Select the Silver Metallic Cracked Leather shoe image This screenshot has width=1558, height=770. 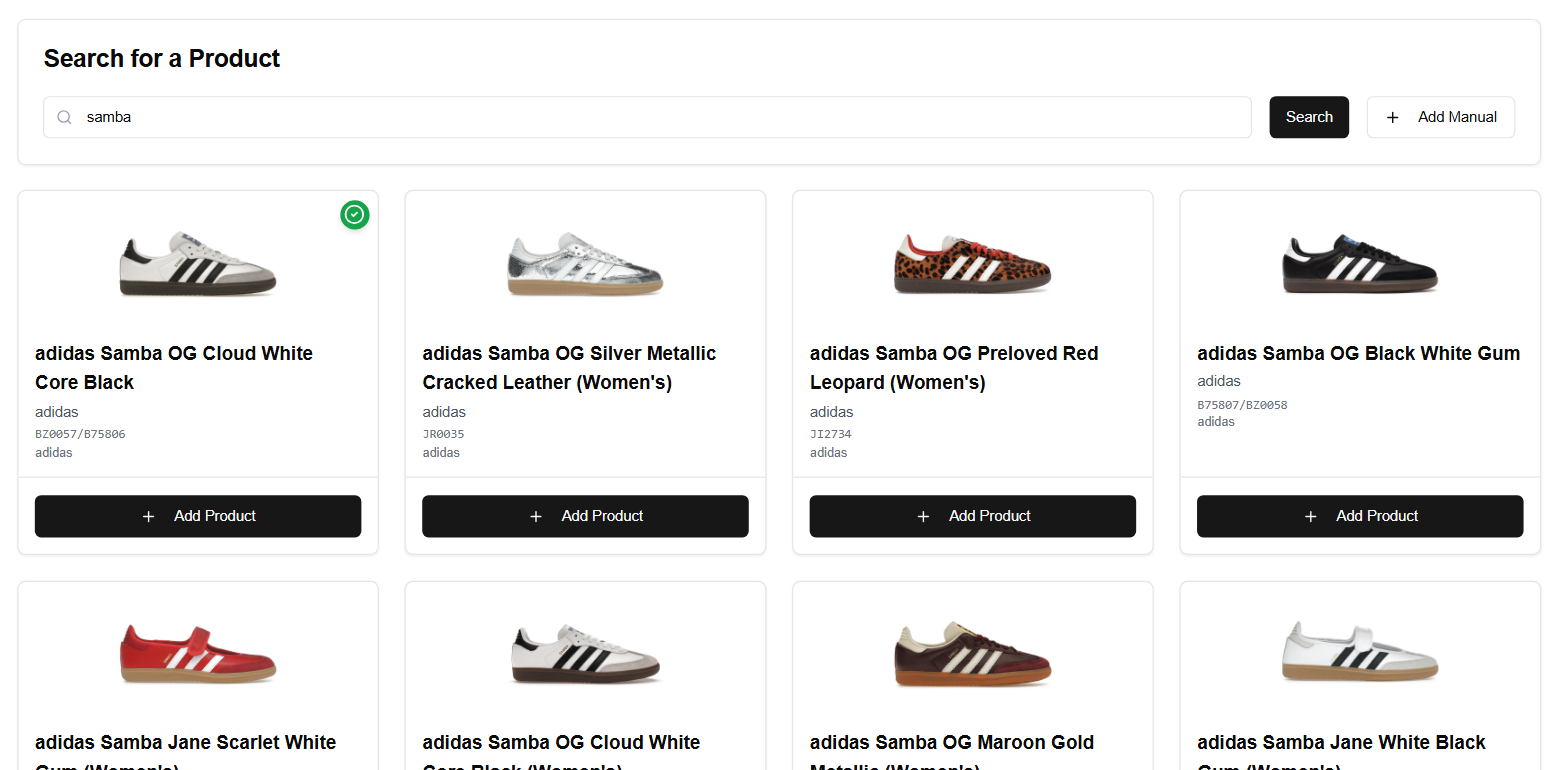pyautogui.click(x=585, y=264)
